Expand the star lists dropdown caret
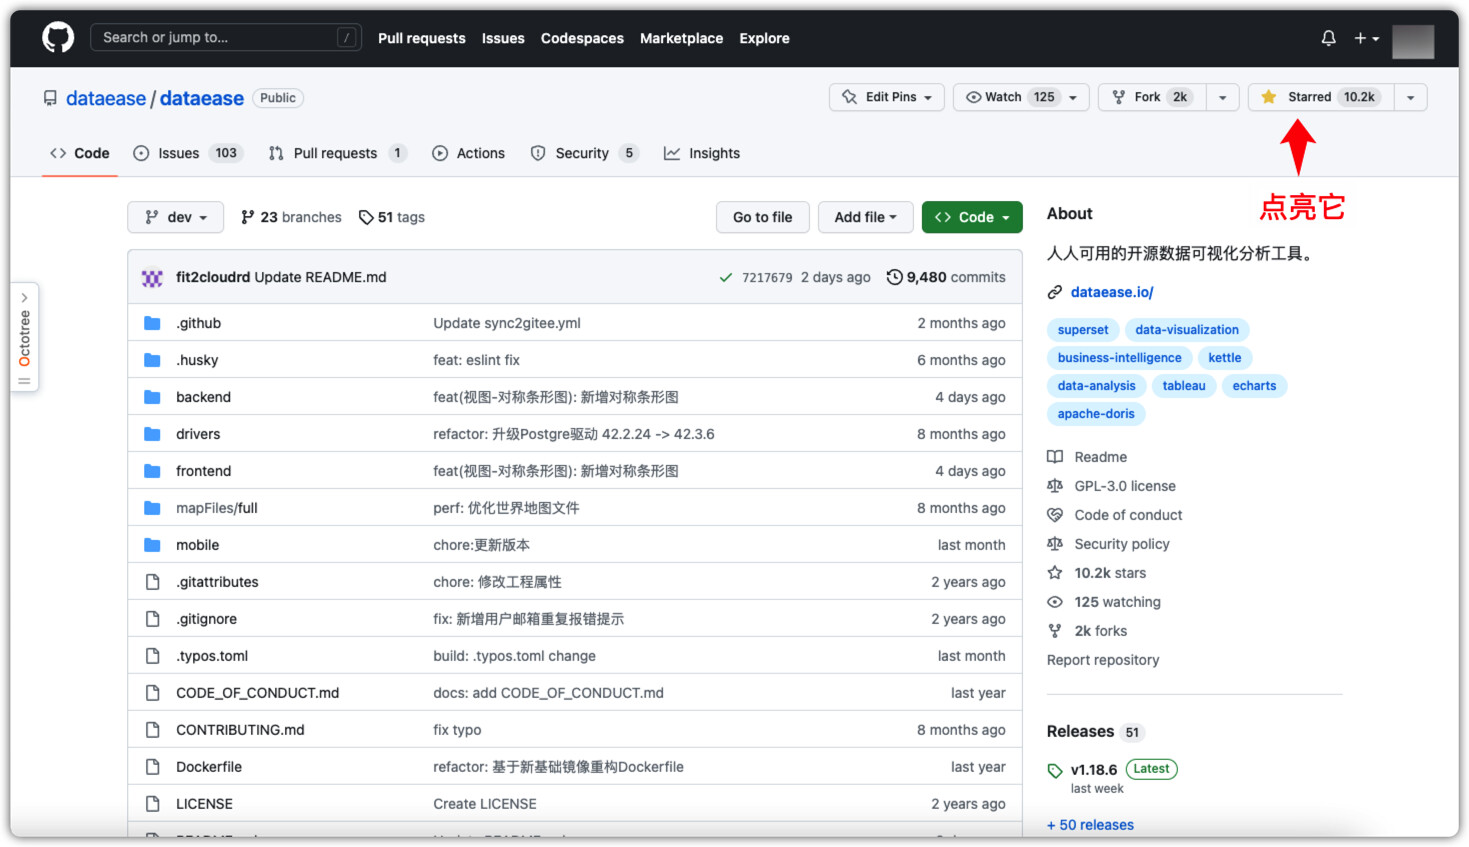 1411,97
